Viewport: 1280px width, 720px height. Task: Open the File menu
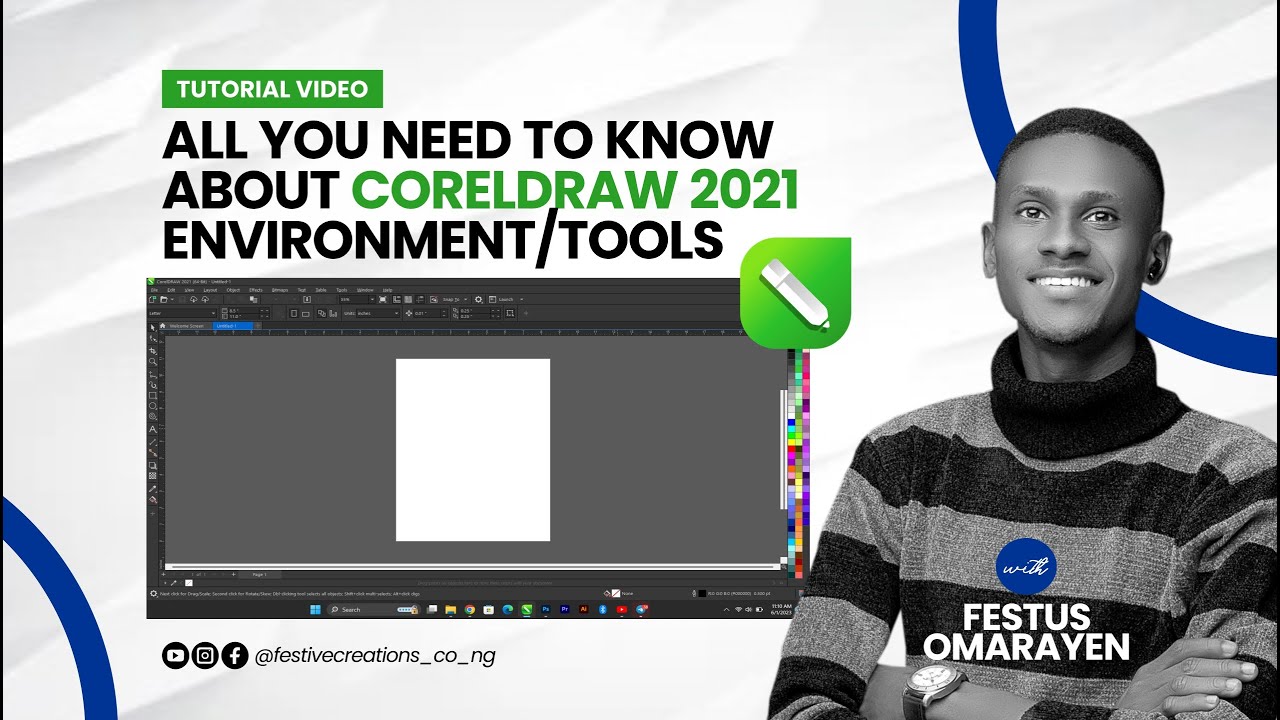[x=154, y=290]
